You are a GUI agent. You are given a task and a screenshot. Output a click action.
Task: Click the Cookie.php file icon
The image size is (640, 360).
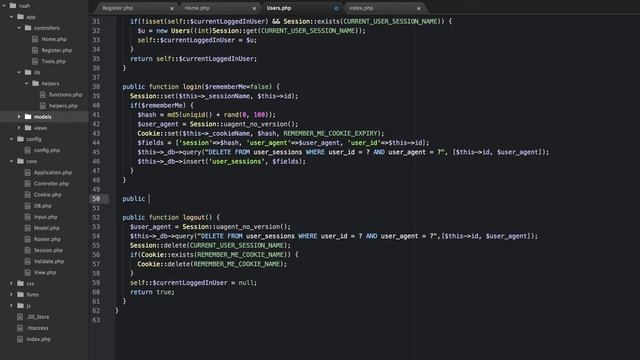28,195
